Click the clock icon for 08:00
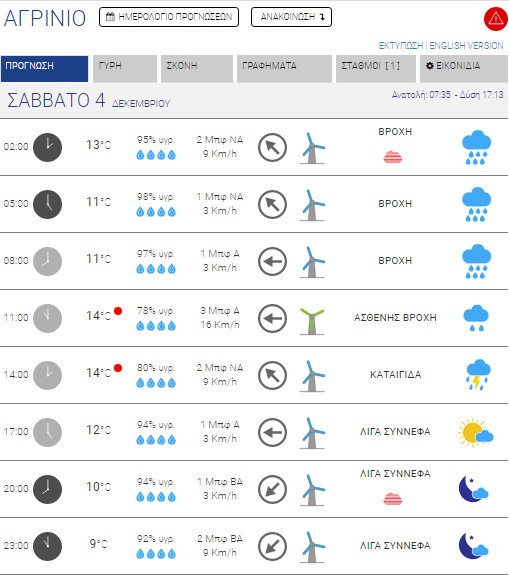 click(47, 261)
